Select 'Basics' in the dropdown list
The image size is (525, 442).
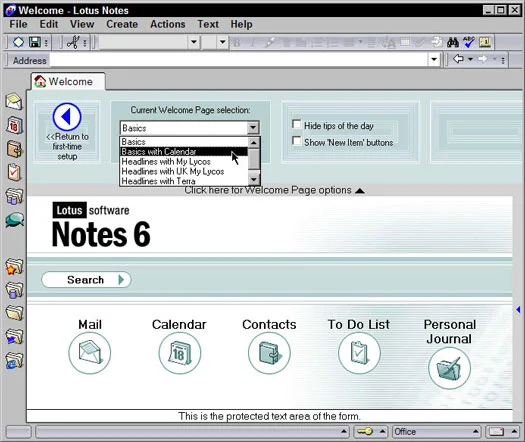pyautogui.click(x=184, y=142)
